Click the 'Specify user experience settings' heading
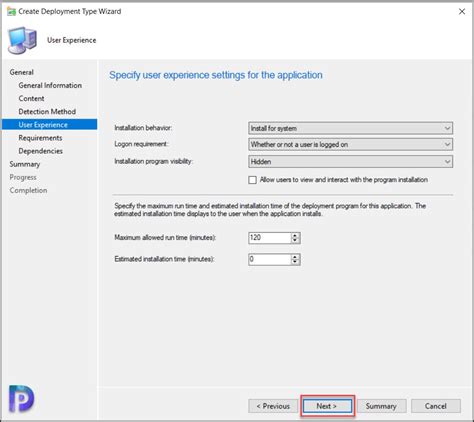 [x=216, y=75]
